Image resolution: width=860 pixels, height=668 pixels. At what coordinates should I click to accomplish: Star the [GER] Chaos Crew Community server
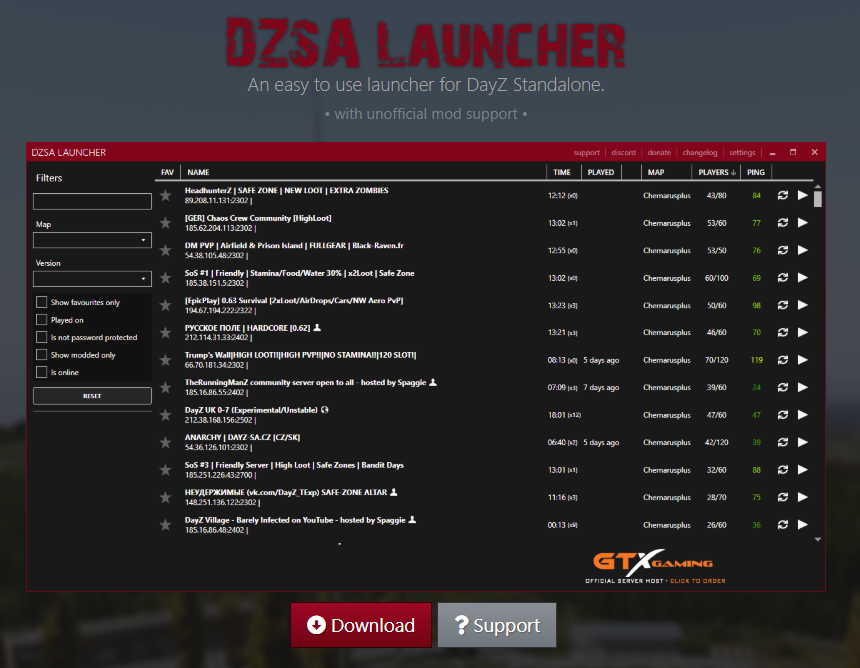[x=165, y=223]
